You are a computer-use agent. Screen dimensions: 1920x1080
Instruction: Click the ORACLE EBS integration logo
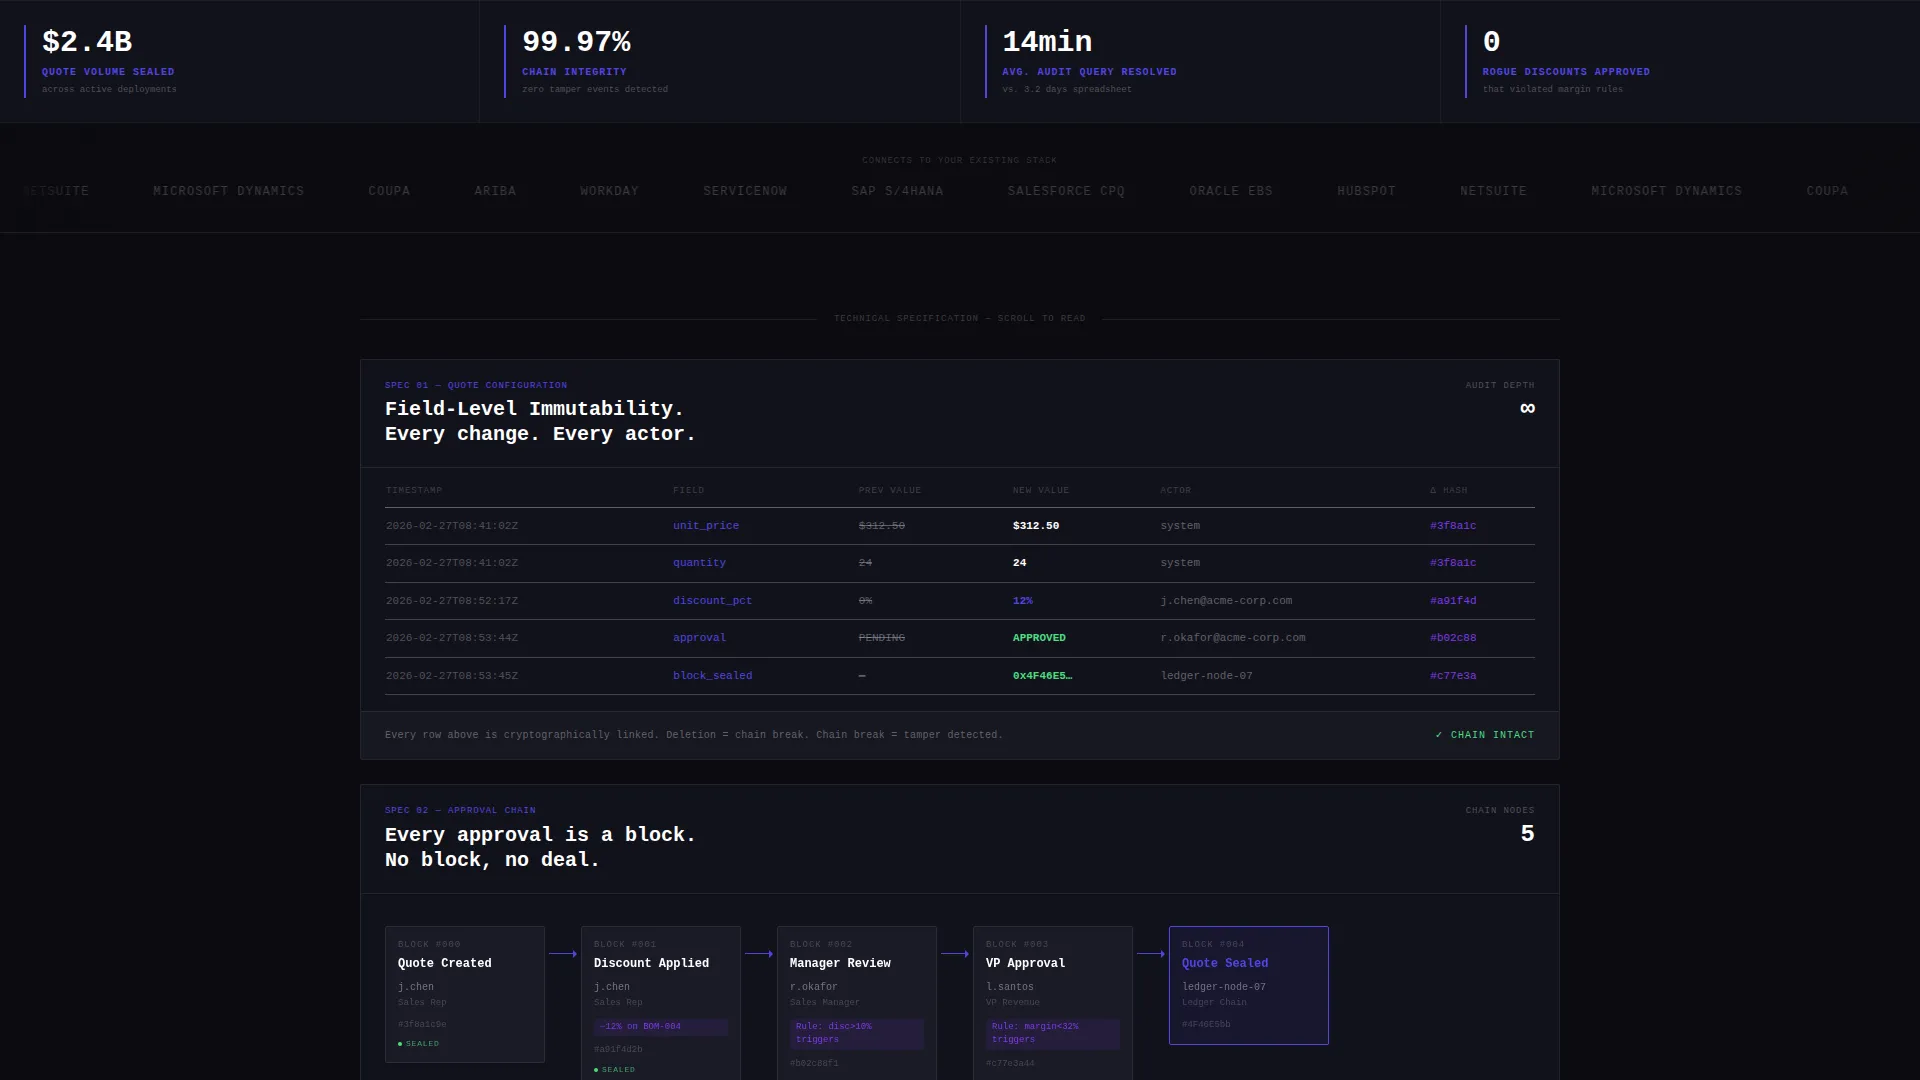[1231, 191]
